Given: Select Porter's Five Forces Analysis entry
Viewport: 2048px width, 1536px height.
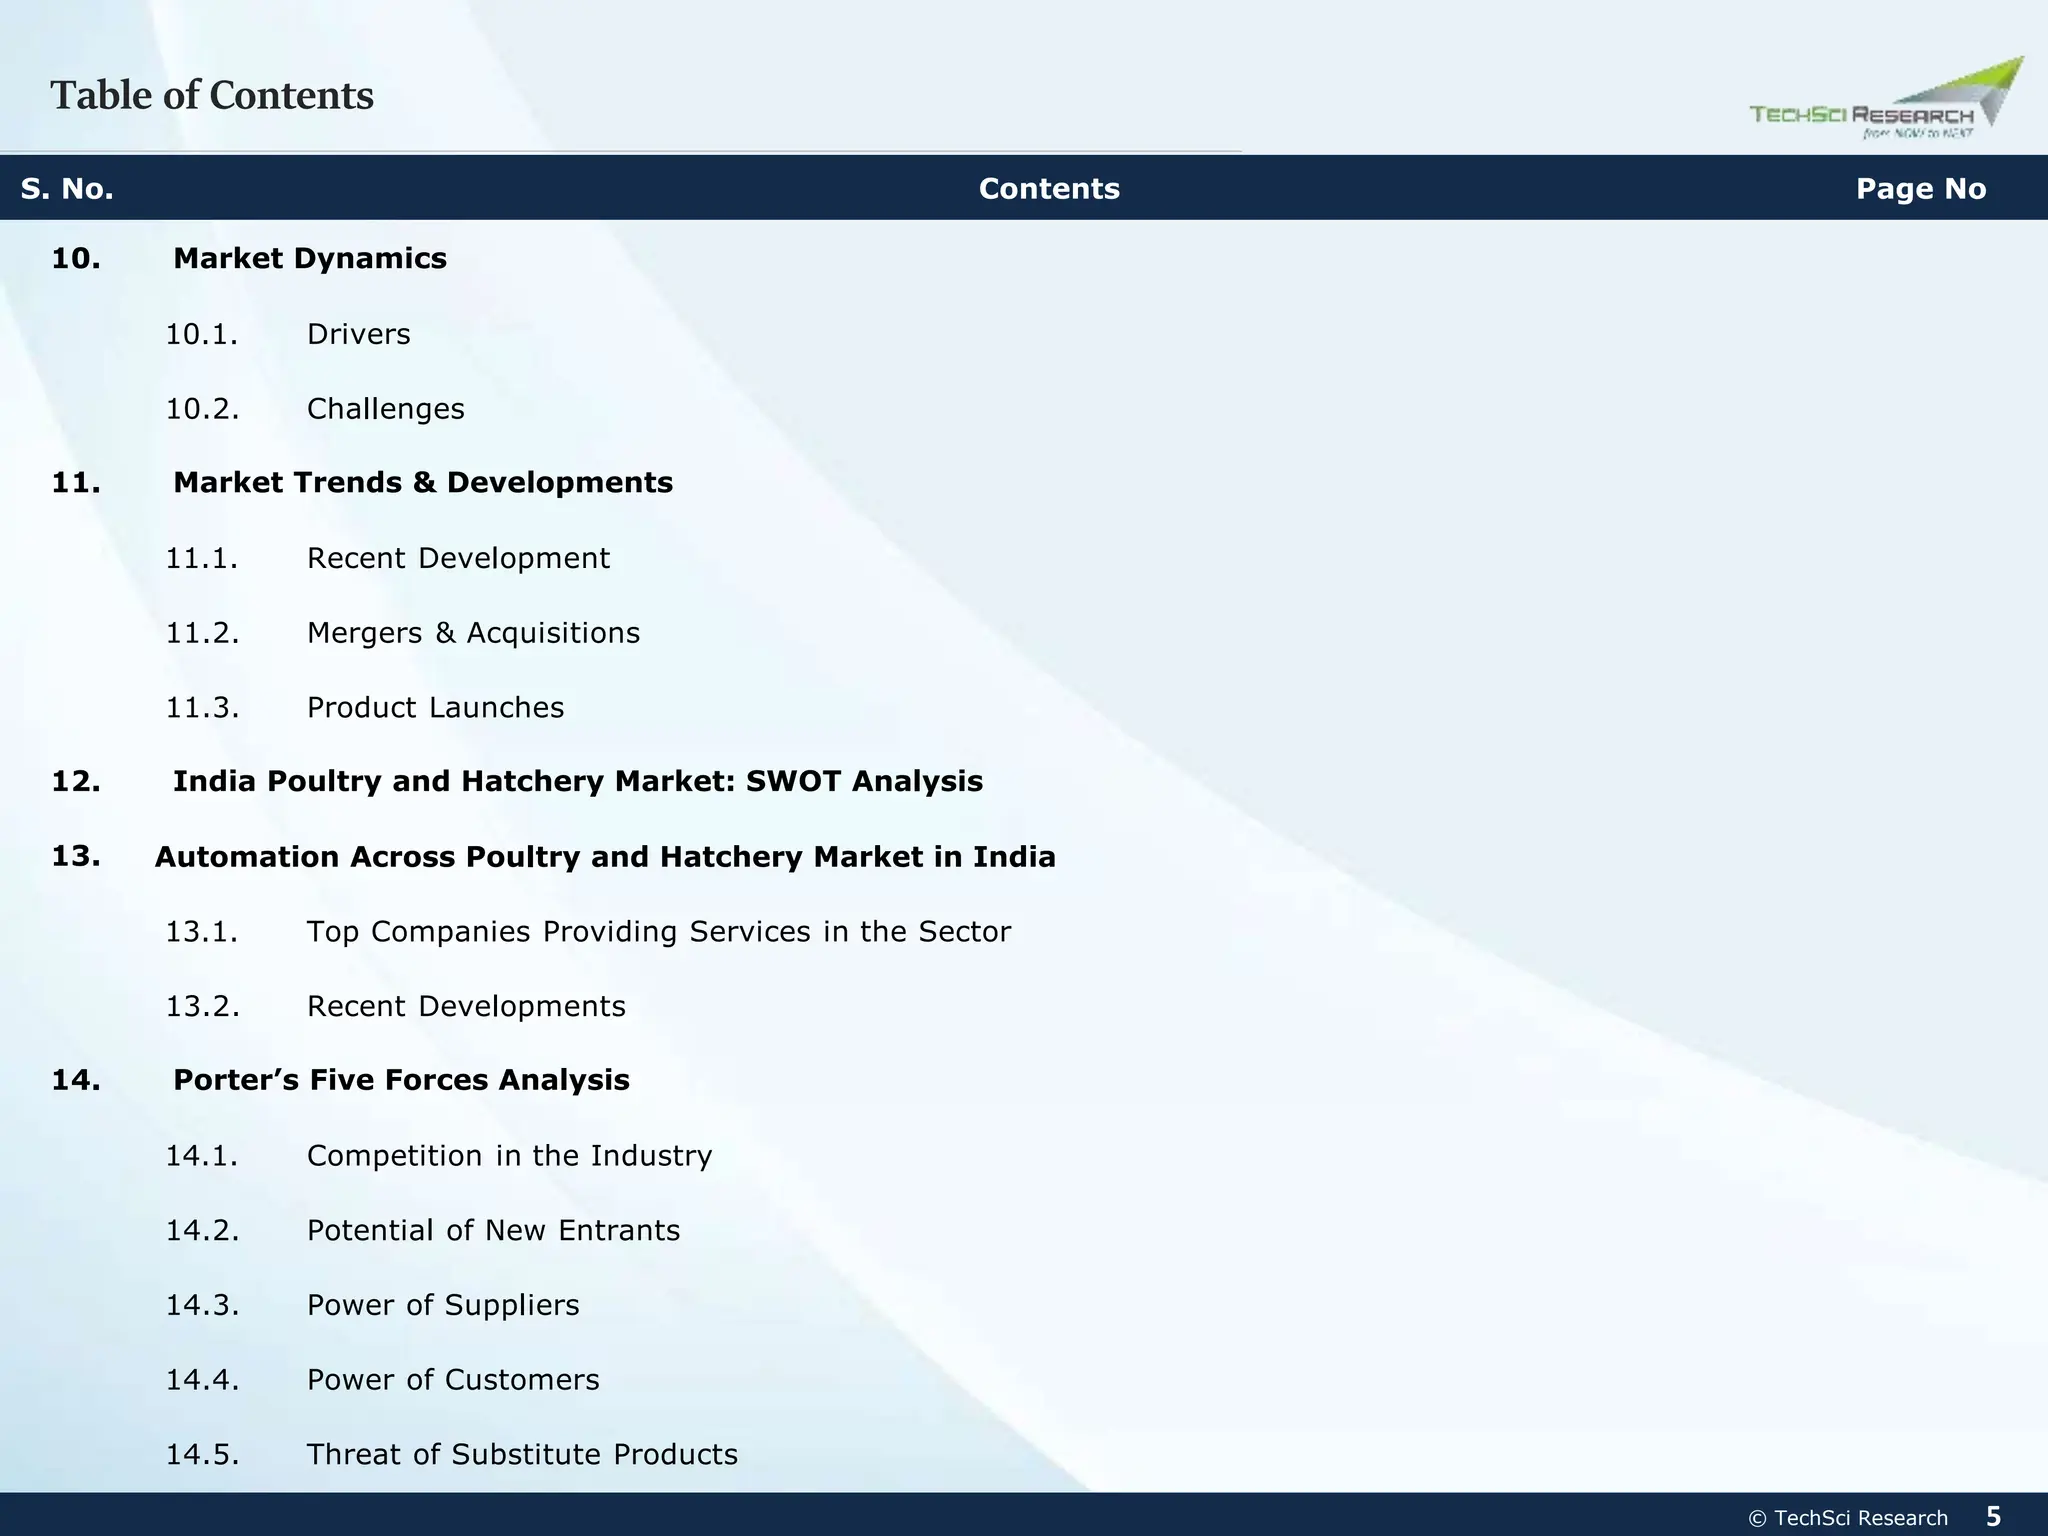Looking at the screenshot, I should [400, 1081].
